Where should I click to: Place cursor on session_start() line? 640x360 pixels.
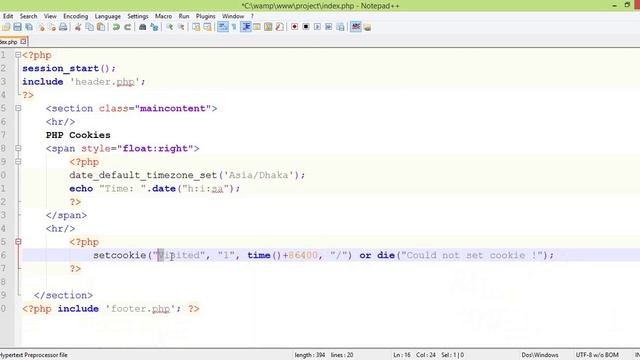(69, 68)
